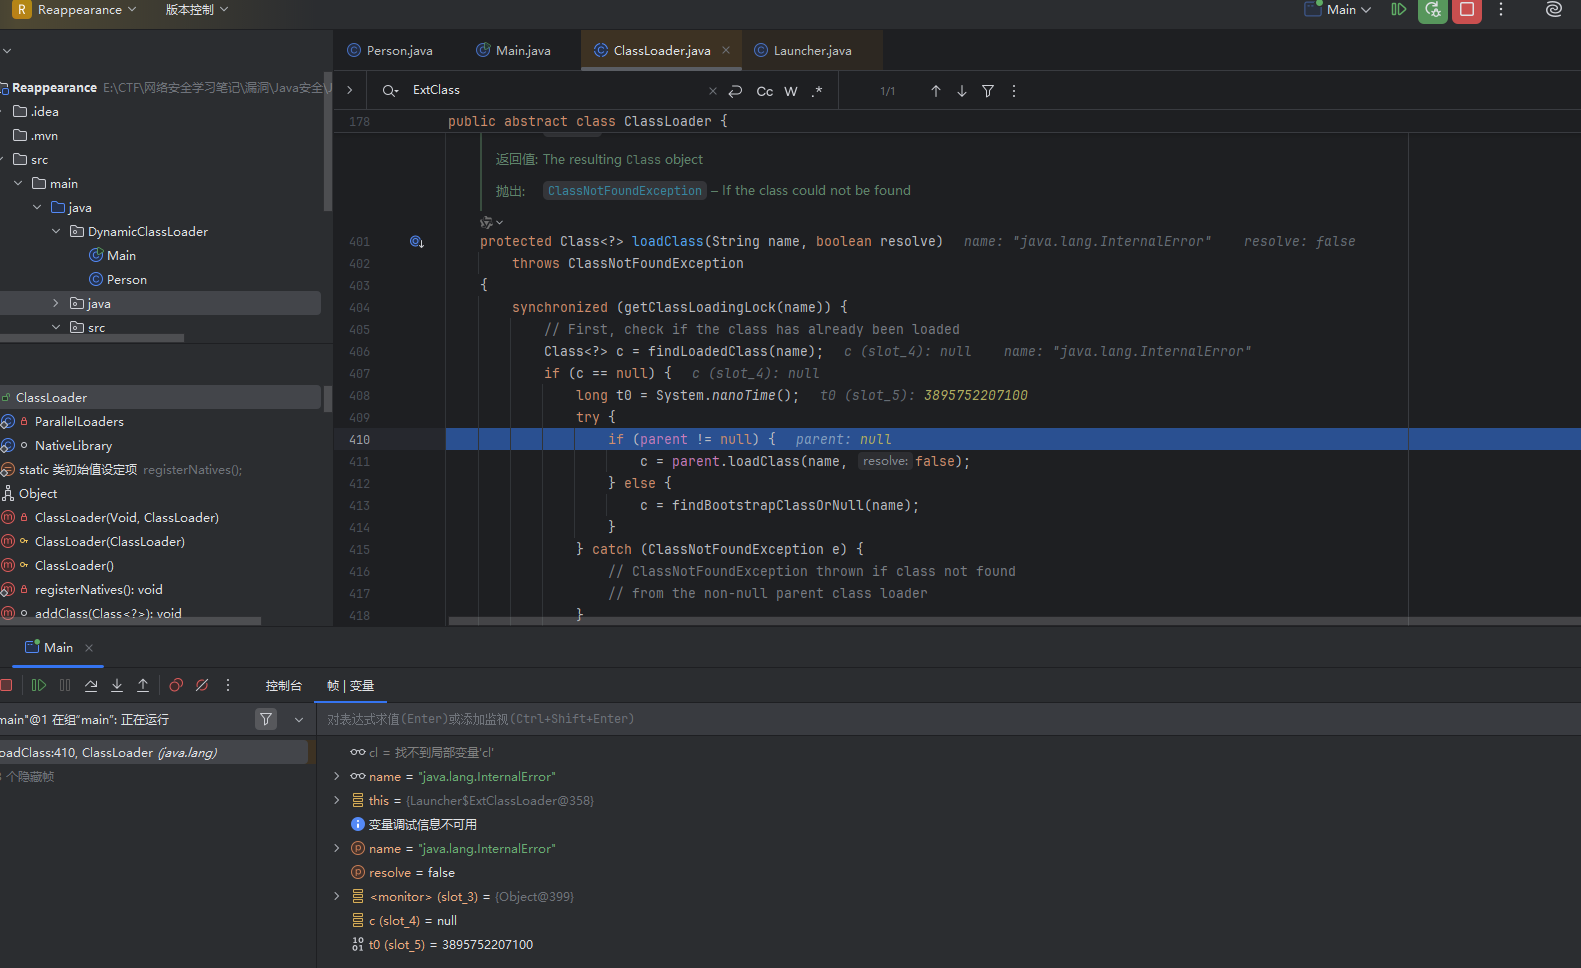Open the 控制台 console tab
Image resolution: width=1581 pixels, height=968 pixels.
[283, 685]
